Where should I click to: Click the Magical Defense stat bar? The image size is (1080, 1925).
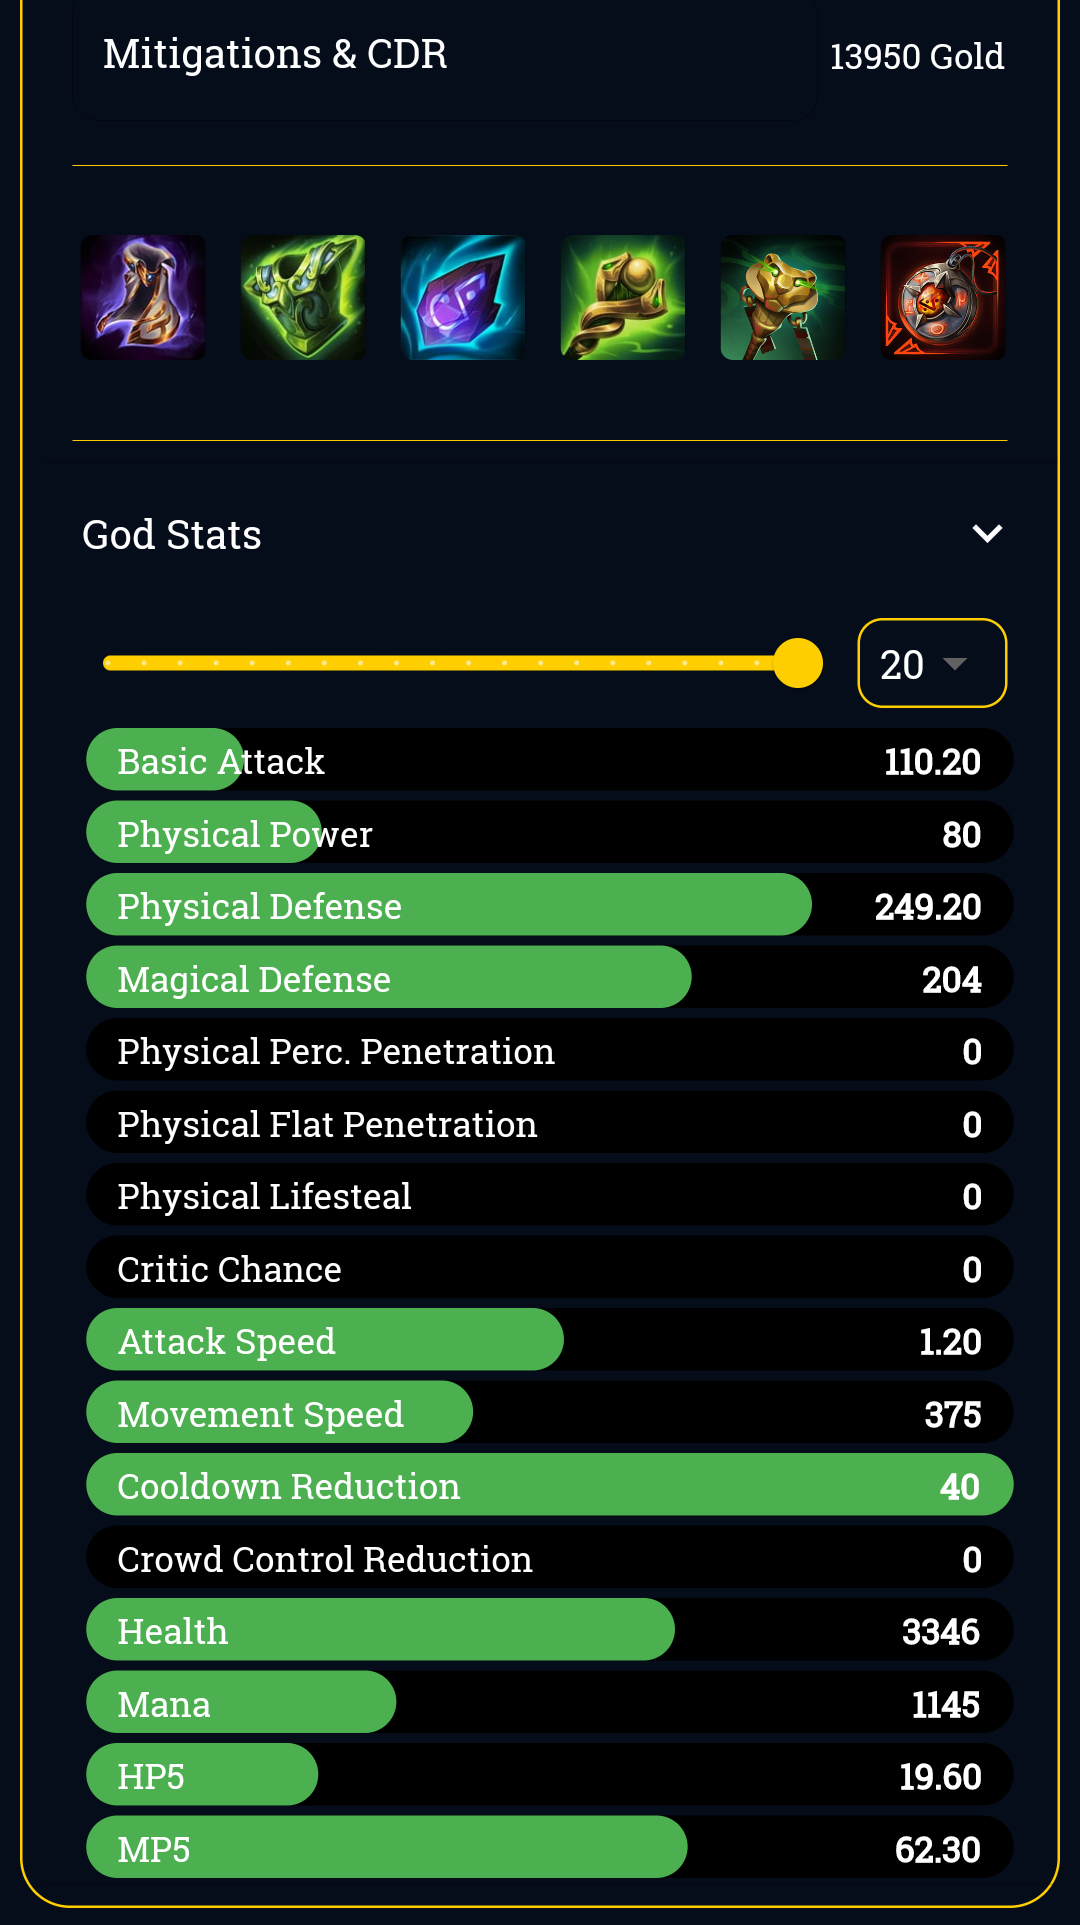(550, 977)
